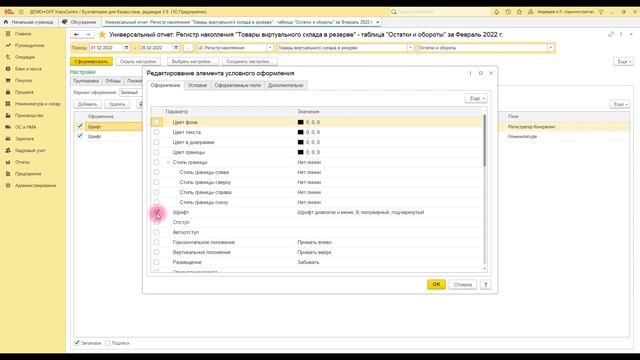Go forward with the right arrow

tap(88, 35)
